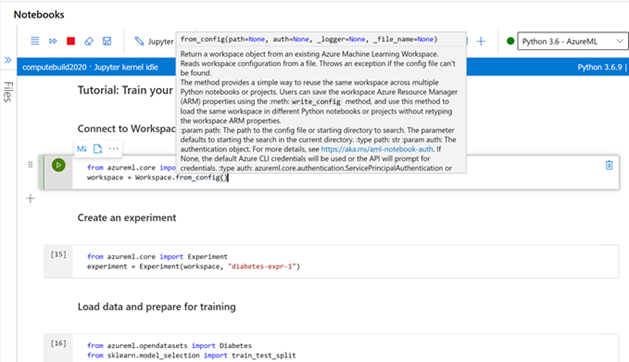629x362 pixels.
Task: Click 'computebuild2020 · Jupyter kernel idle' status
Action: click(90, 67)
